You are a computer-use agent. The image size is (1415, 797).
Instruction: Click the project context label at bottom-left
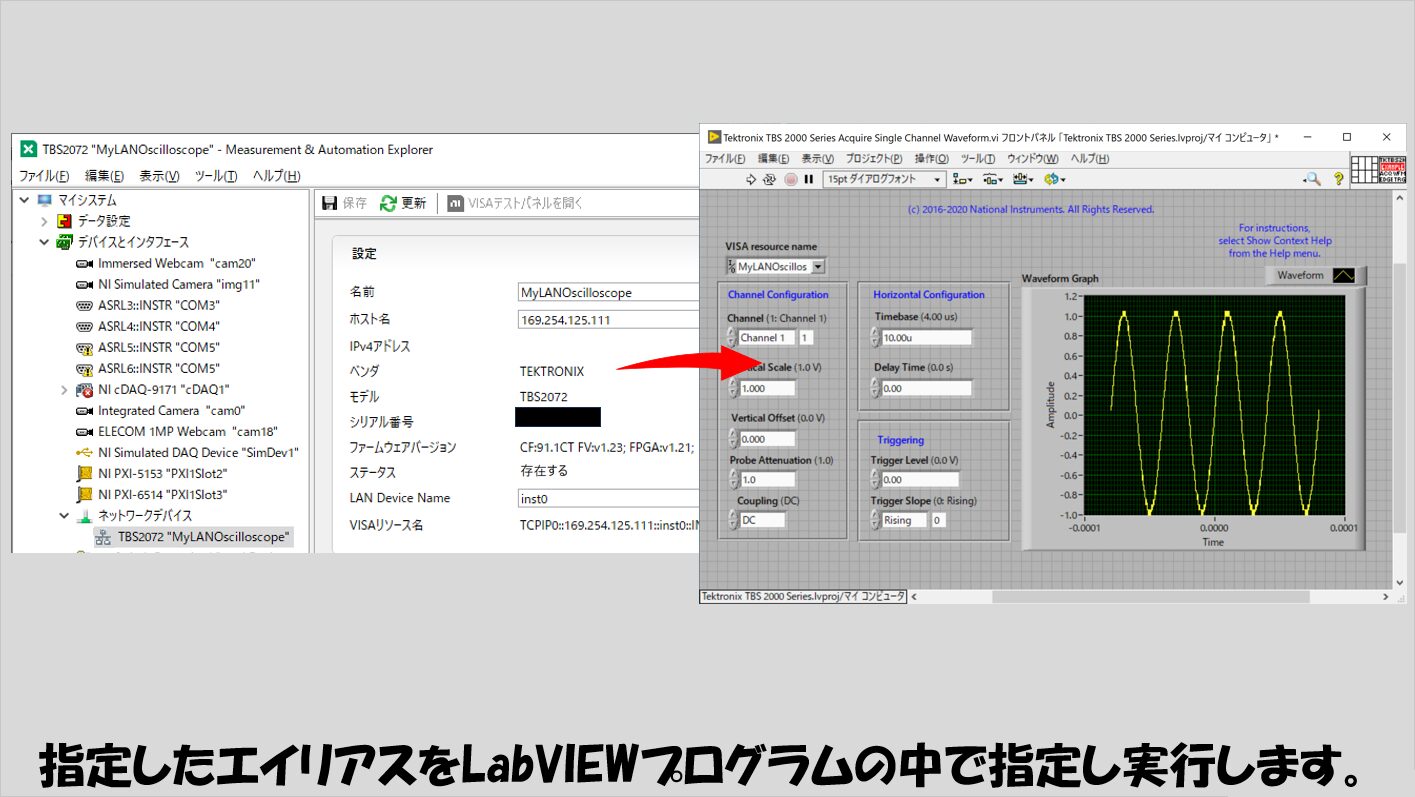(803, 596)
